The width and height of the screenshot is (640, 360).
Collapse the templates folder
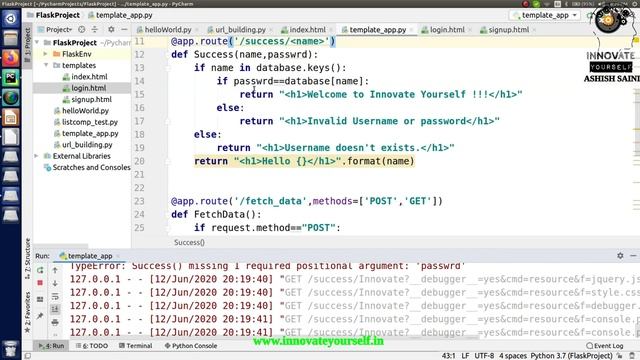click(x=46, y=65)
